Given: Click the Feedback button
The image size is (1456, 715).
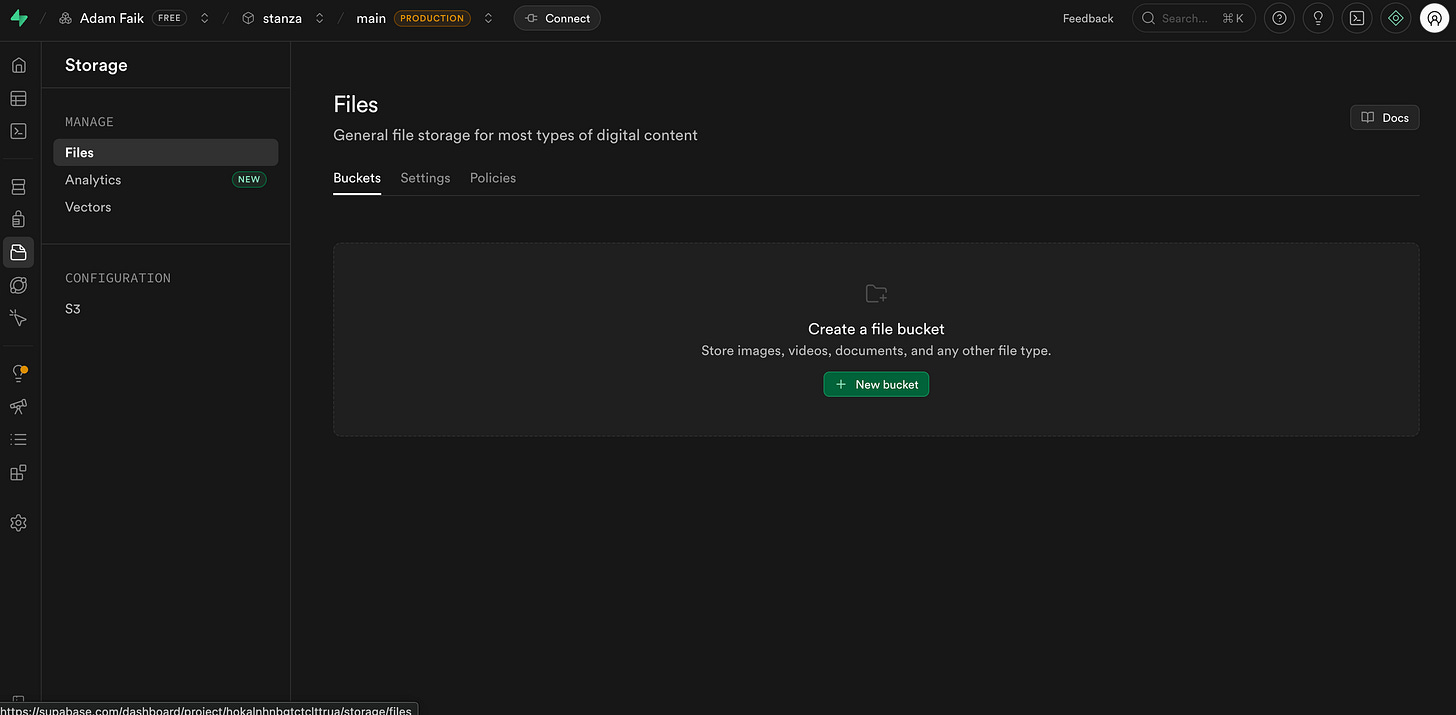Looking at the screenshot, I should tap(1088, 18).
